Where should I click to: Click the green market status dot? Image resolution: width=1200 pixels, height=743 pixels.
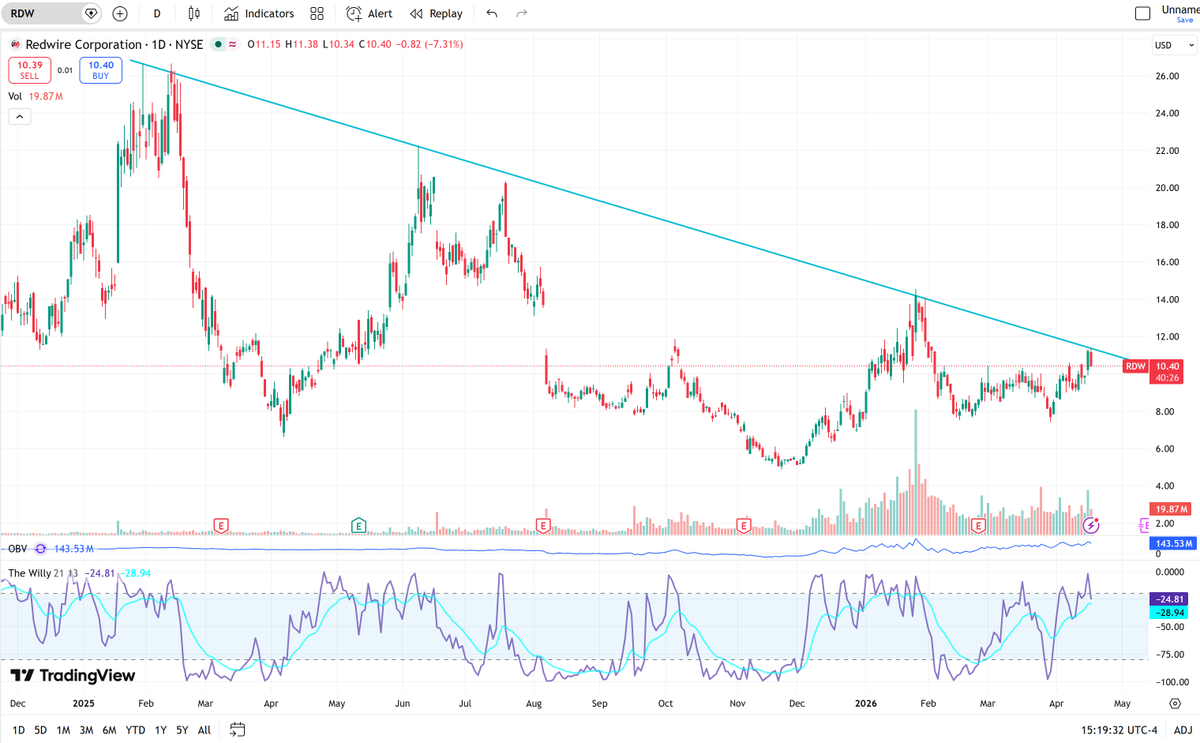pos(218,44)
